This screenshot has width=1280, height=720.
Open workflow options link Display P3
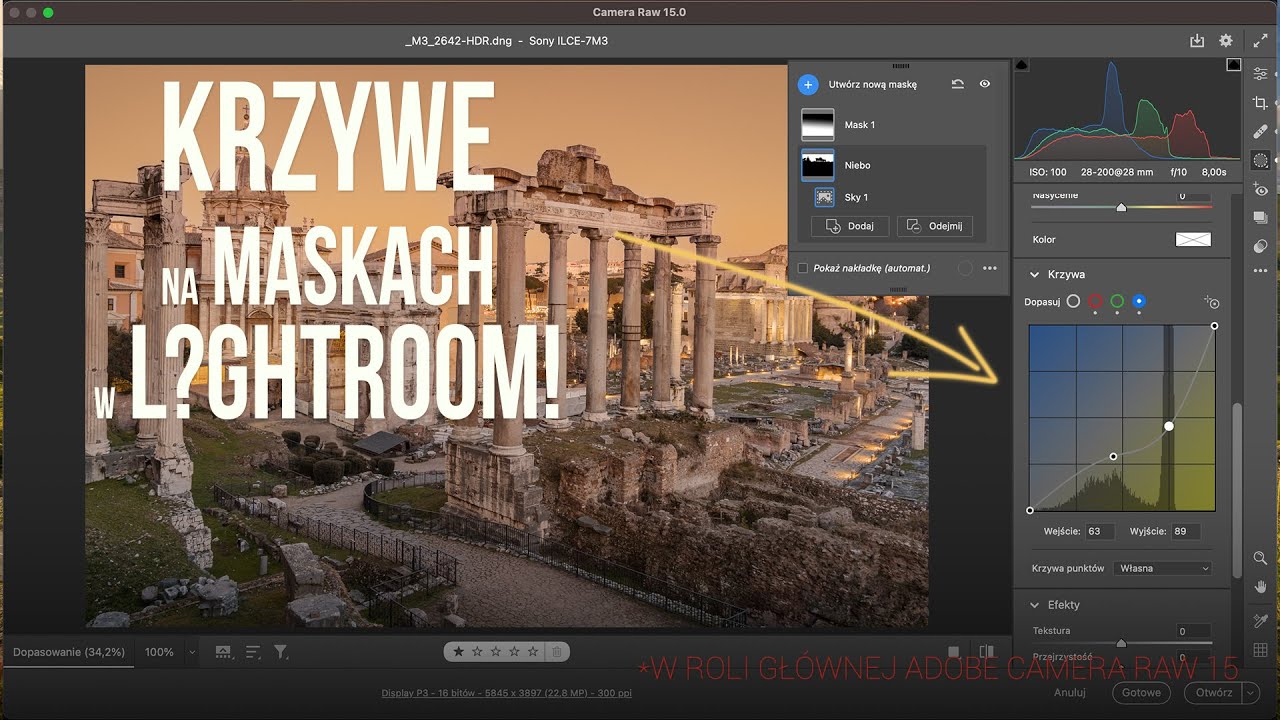506,694
